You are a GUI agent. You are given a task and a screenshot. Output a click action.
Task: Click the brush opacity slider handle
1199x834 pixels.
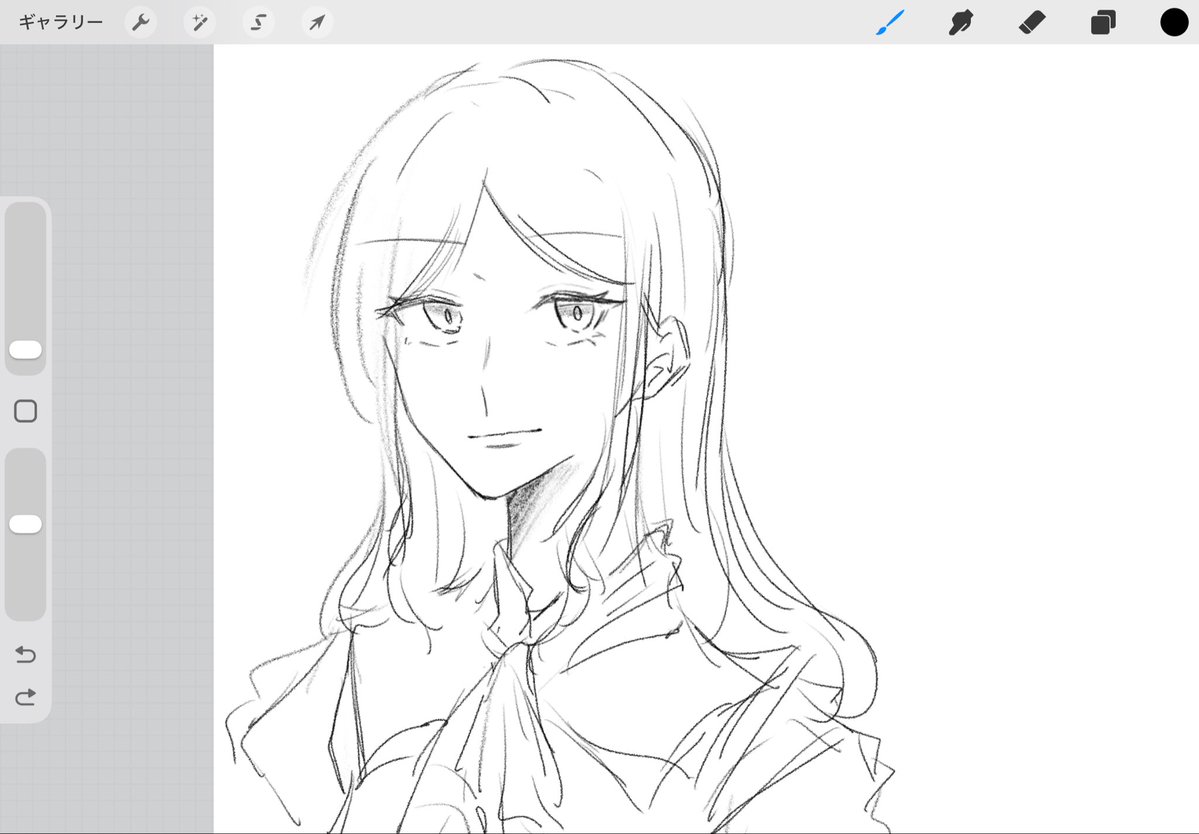[x=25, y=524]
